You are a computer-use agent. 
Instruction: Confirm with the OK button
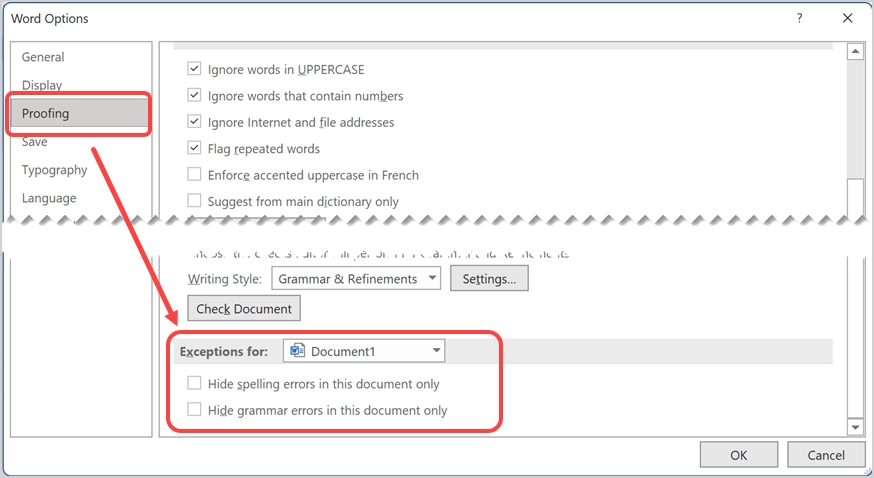(x=739, y=455)
